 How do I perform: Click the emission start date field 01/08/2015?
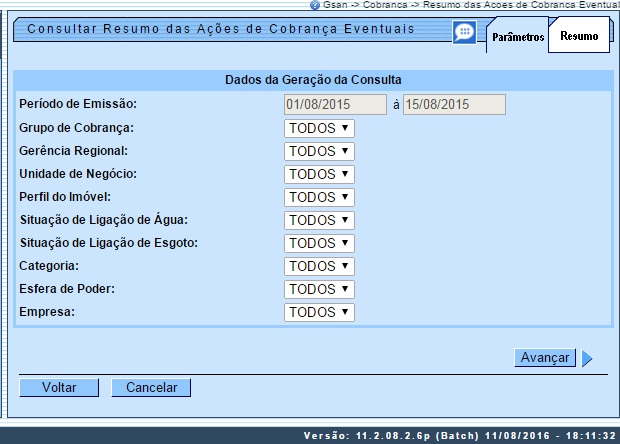click(335, 105)
